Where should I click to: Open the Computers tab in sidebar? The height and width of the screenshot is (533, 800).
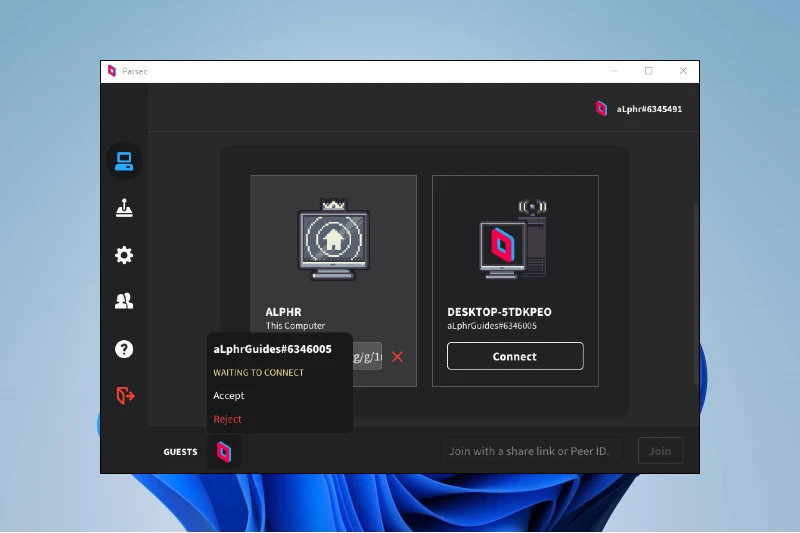(124, 161)
